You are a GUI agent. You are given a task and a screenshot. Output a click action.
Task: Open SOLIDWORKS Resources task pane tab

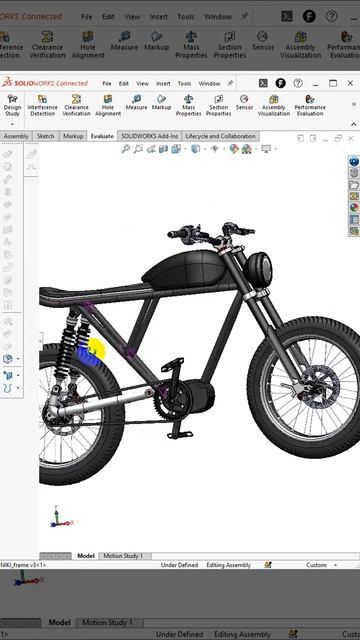[x=354, y=161]
